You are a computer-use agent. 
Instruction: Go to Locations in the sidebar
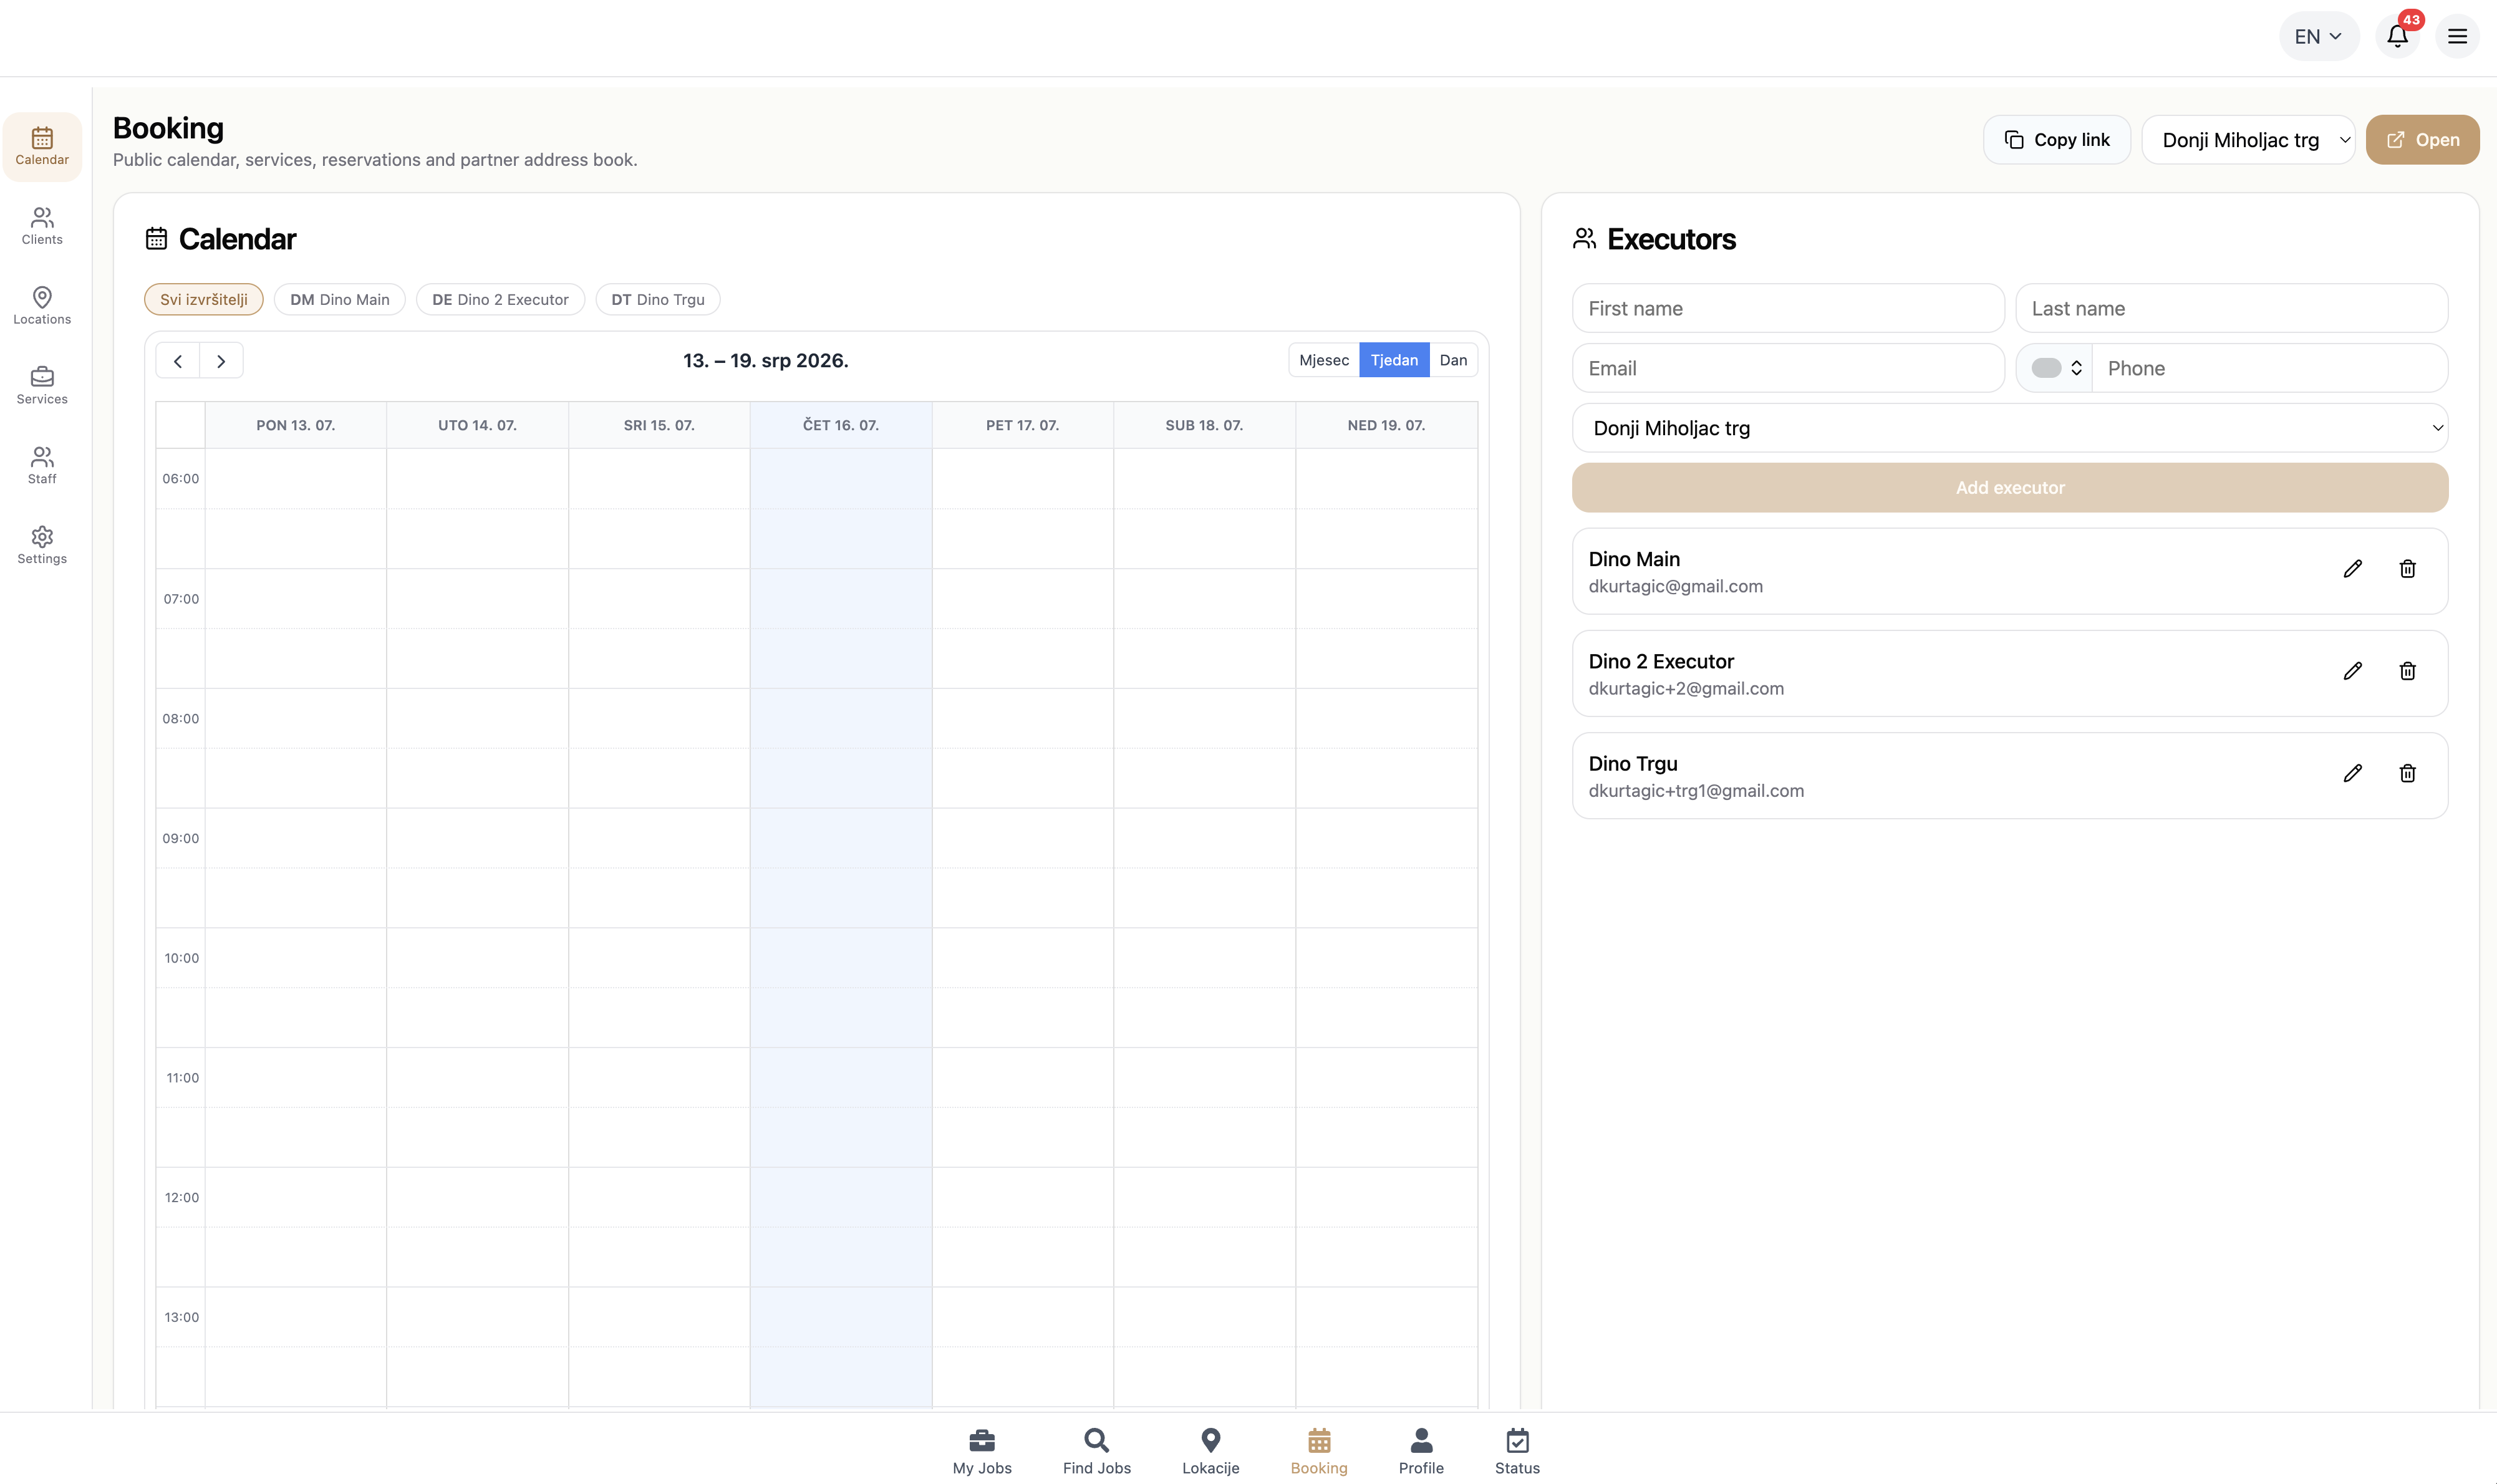tap(42, 306)
